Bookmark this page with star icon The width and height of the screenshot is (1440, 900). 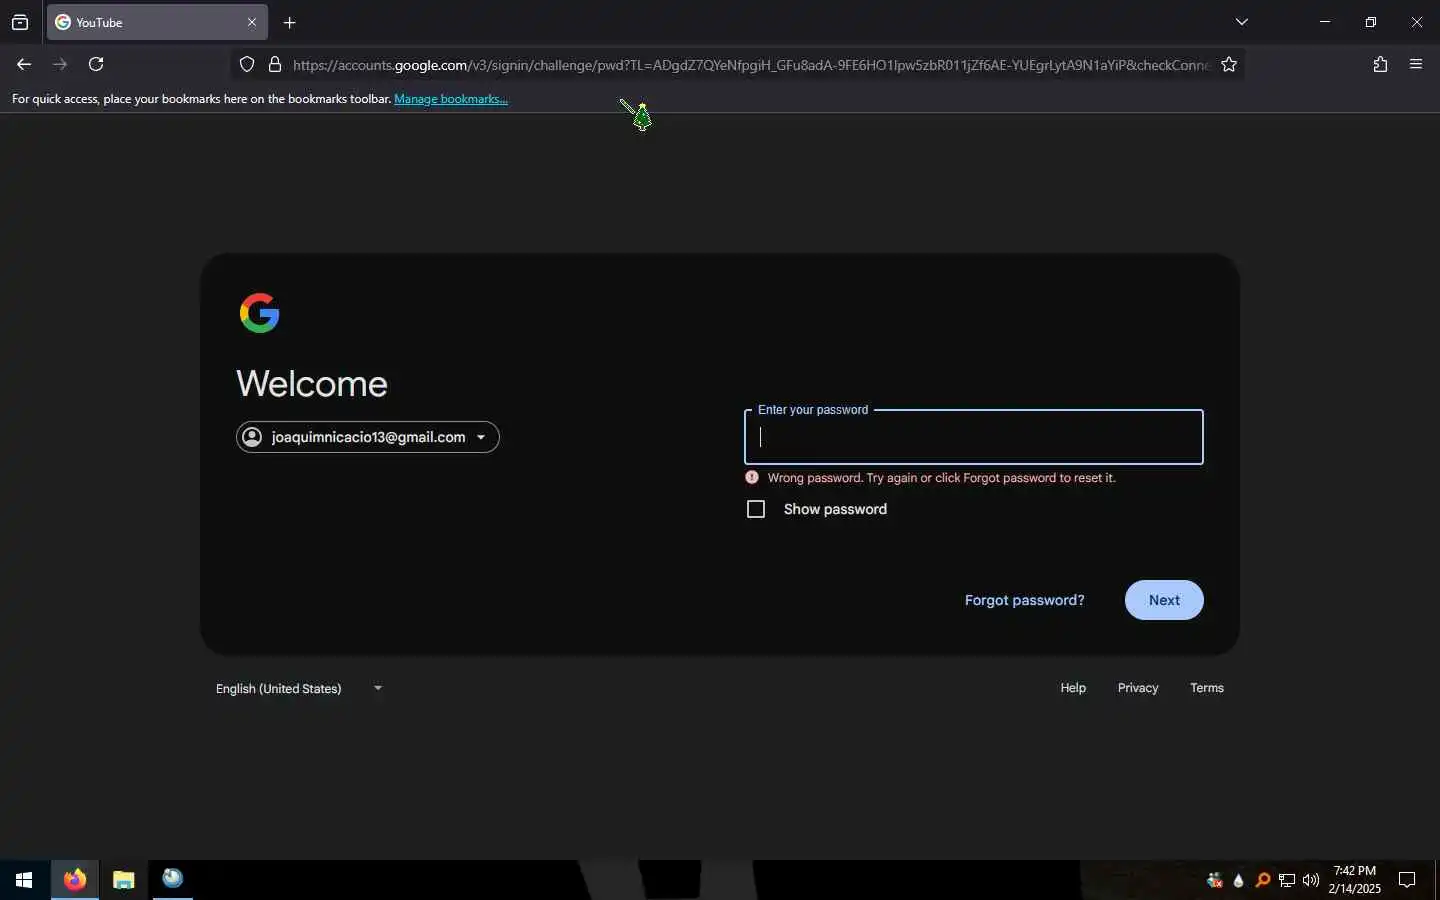1229,64
